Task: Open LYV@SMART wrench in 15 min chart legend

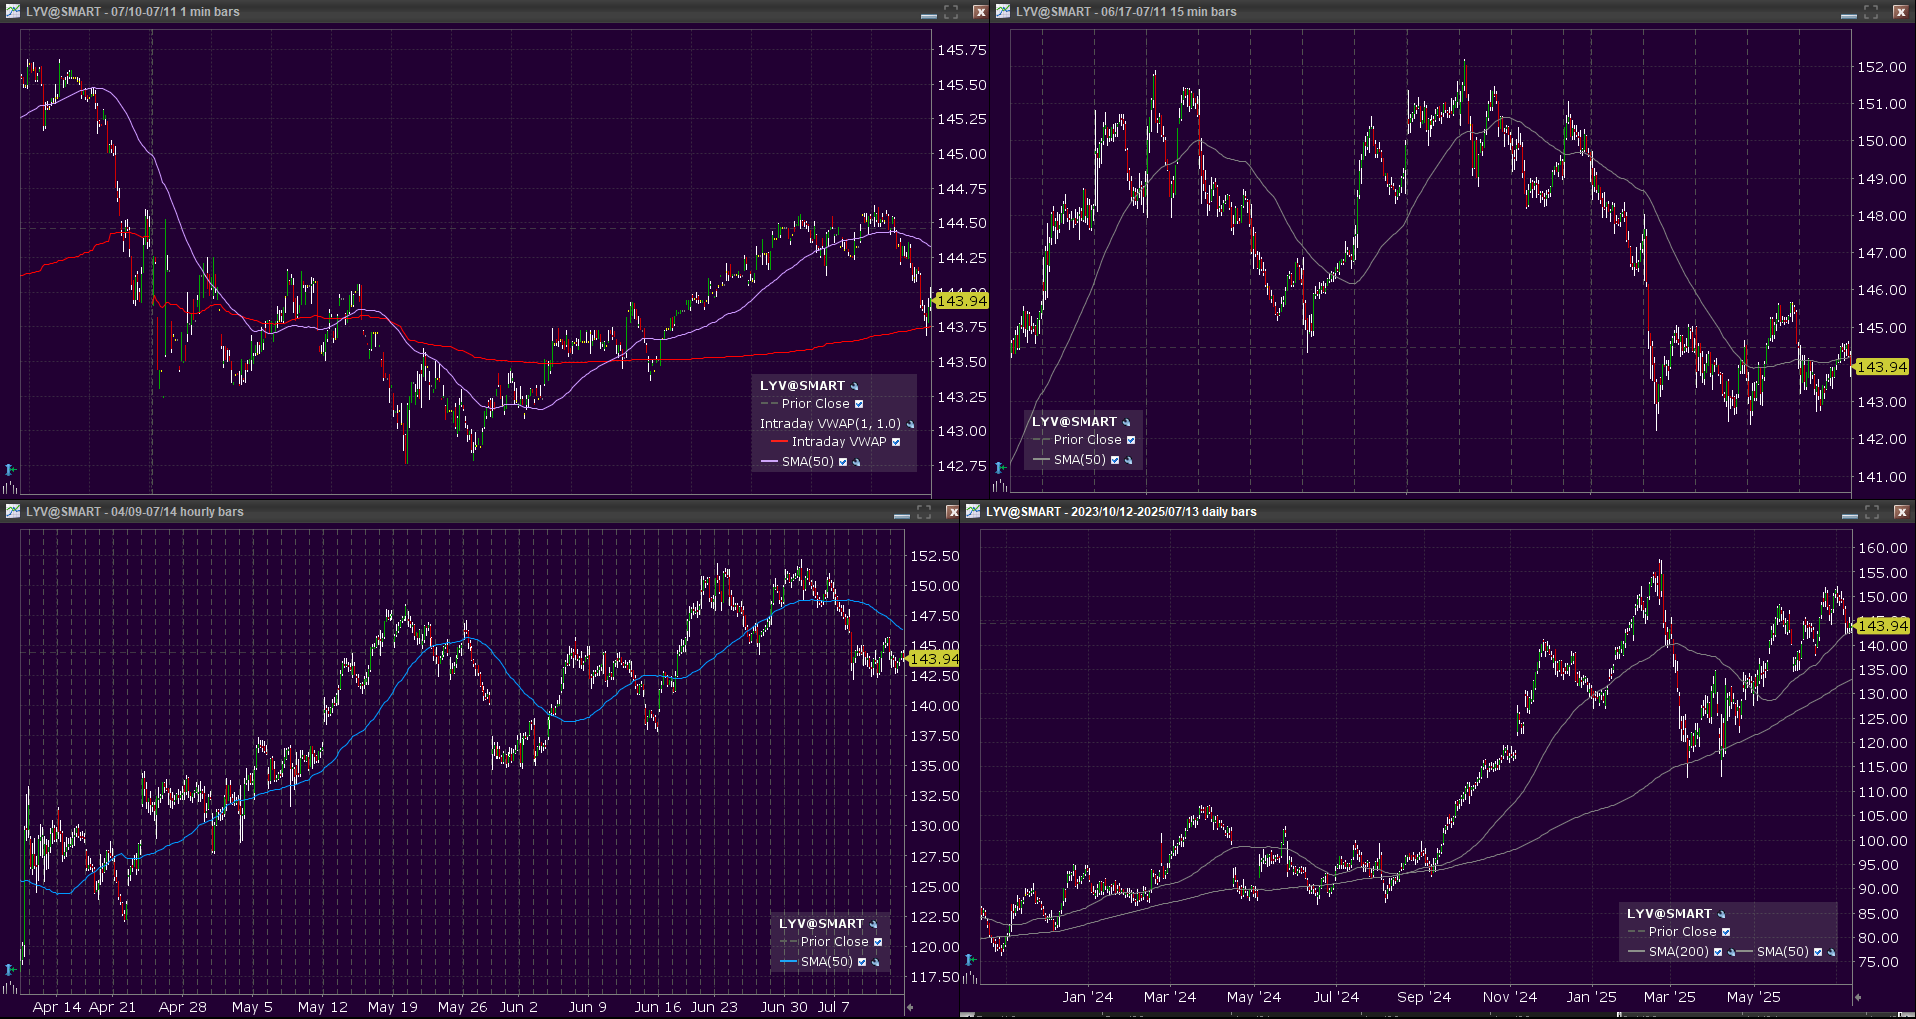Action: coord(1127,422)
